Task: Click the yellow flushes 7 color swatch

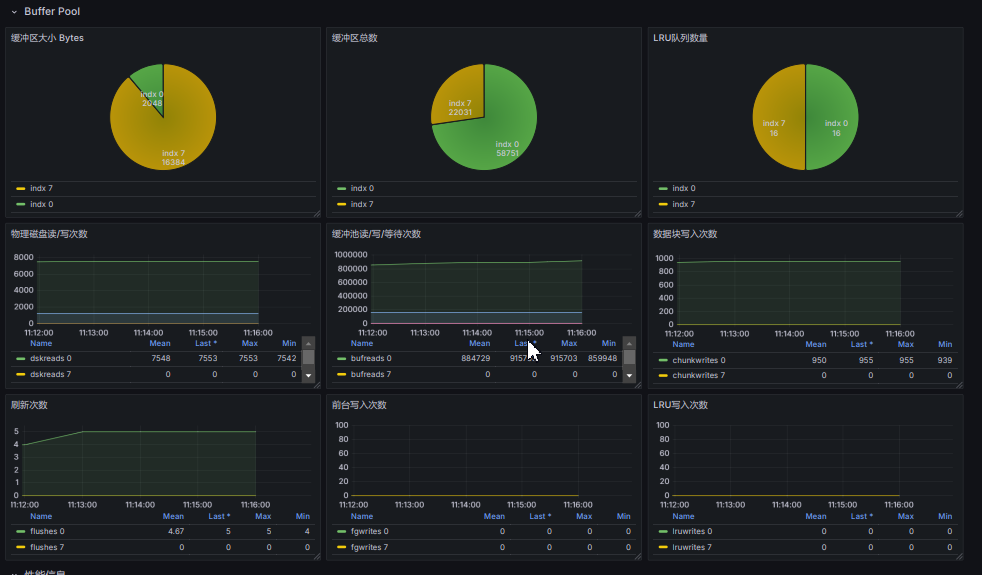Action: pos(21,547)
